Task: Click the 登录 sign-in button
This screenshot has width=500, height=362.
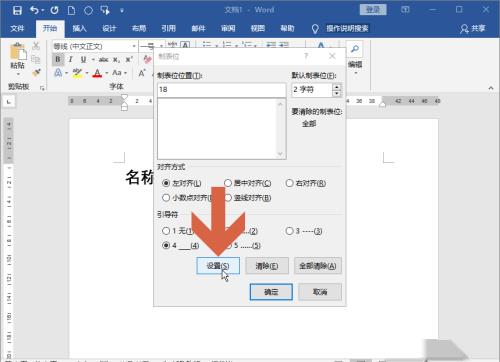Action: click(x=373, y=10)
